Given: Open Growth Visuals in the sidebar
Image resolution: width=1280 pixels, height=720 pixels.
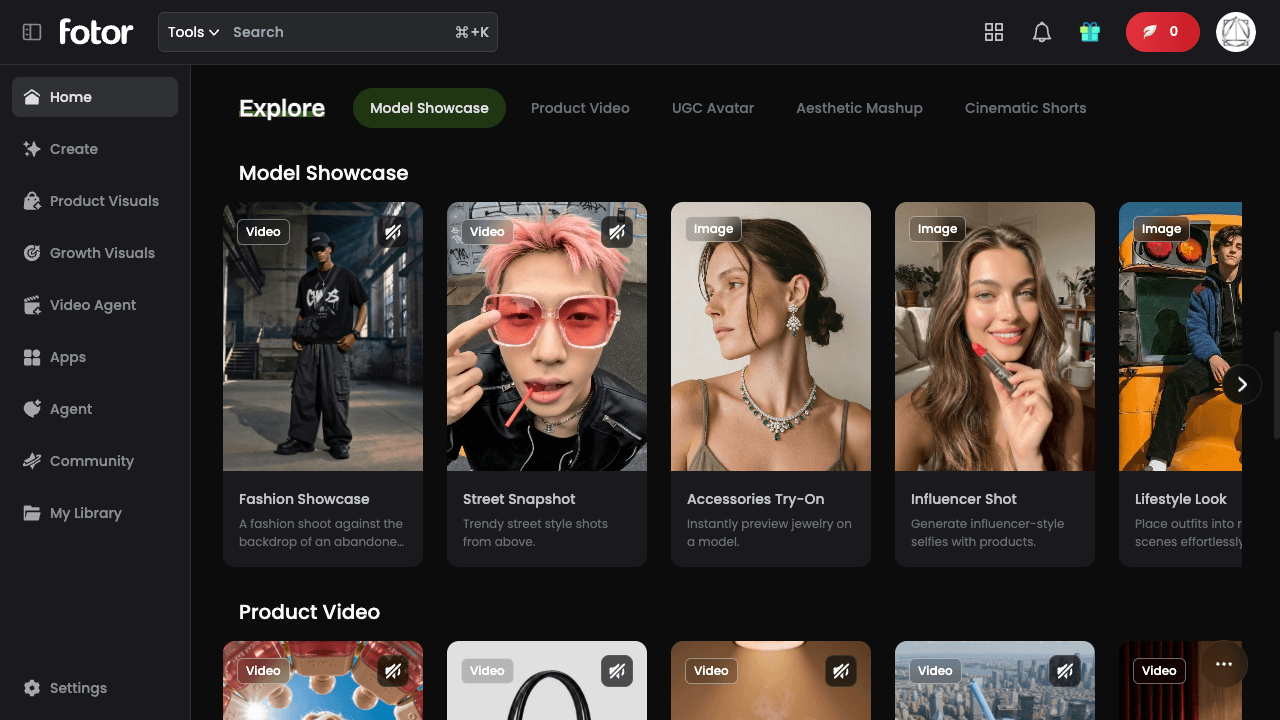Looking at the screenshot, I should point(95,253).
